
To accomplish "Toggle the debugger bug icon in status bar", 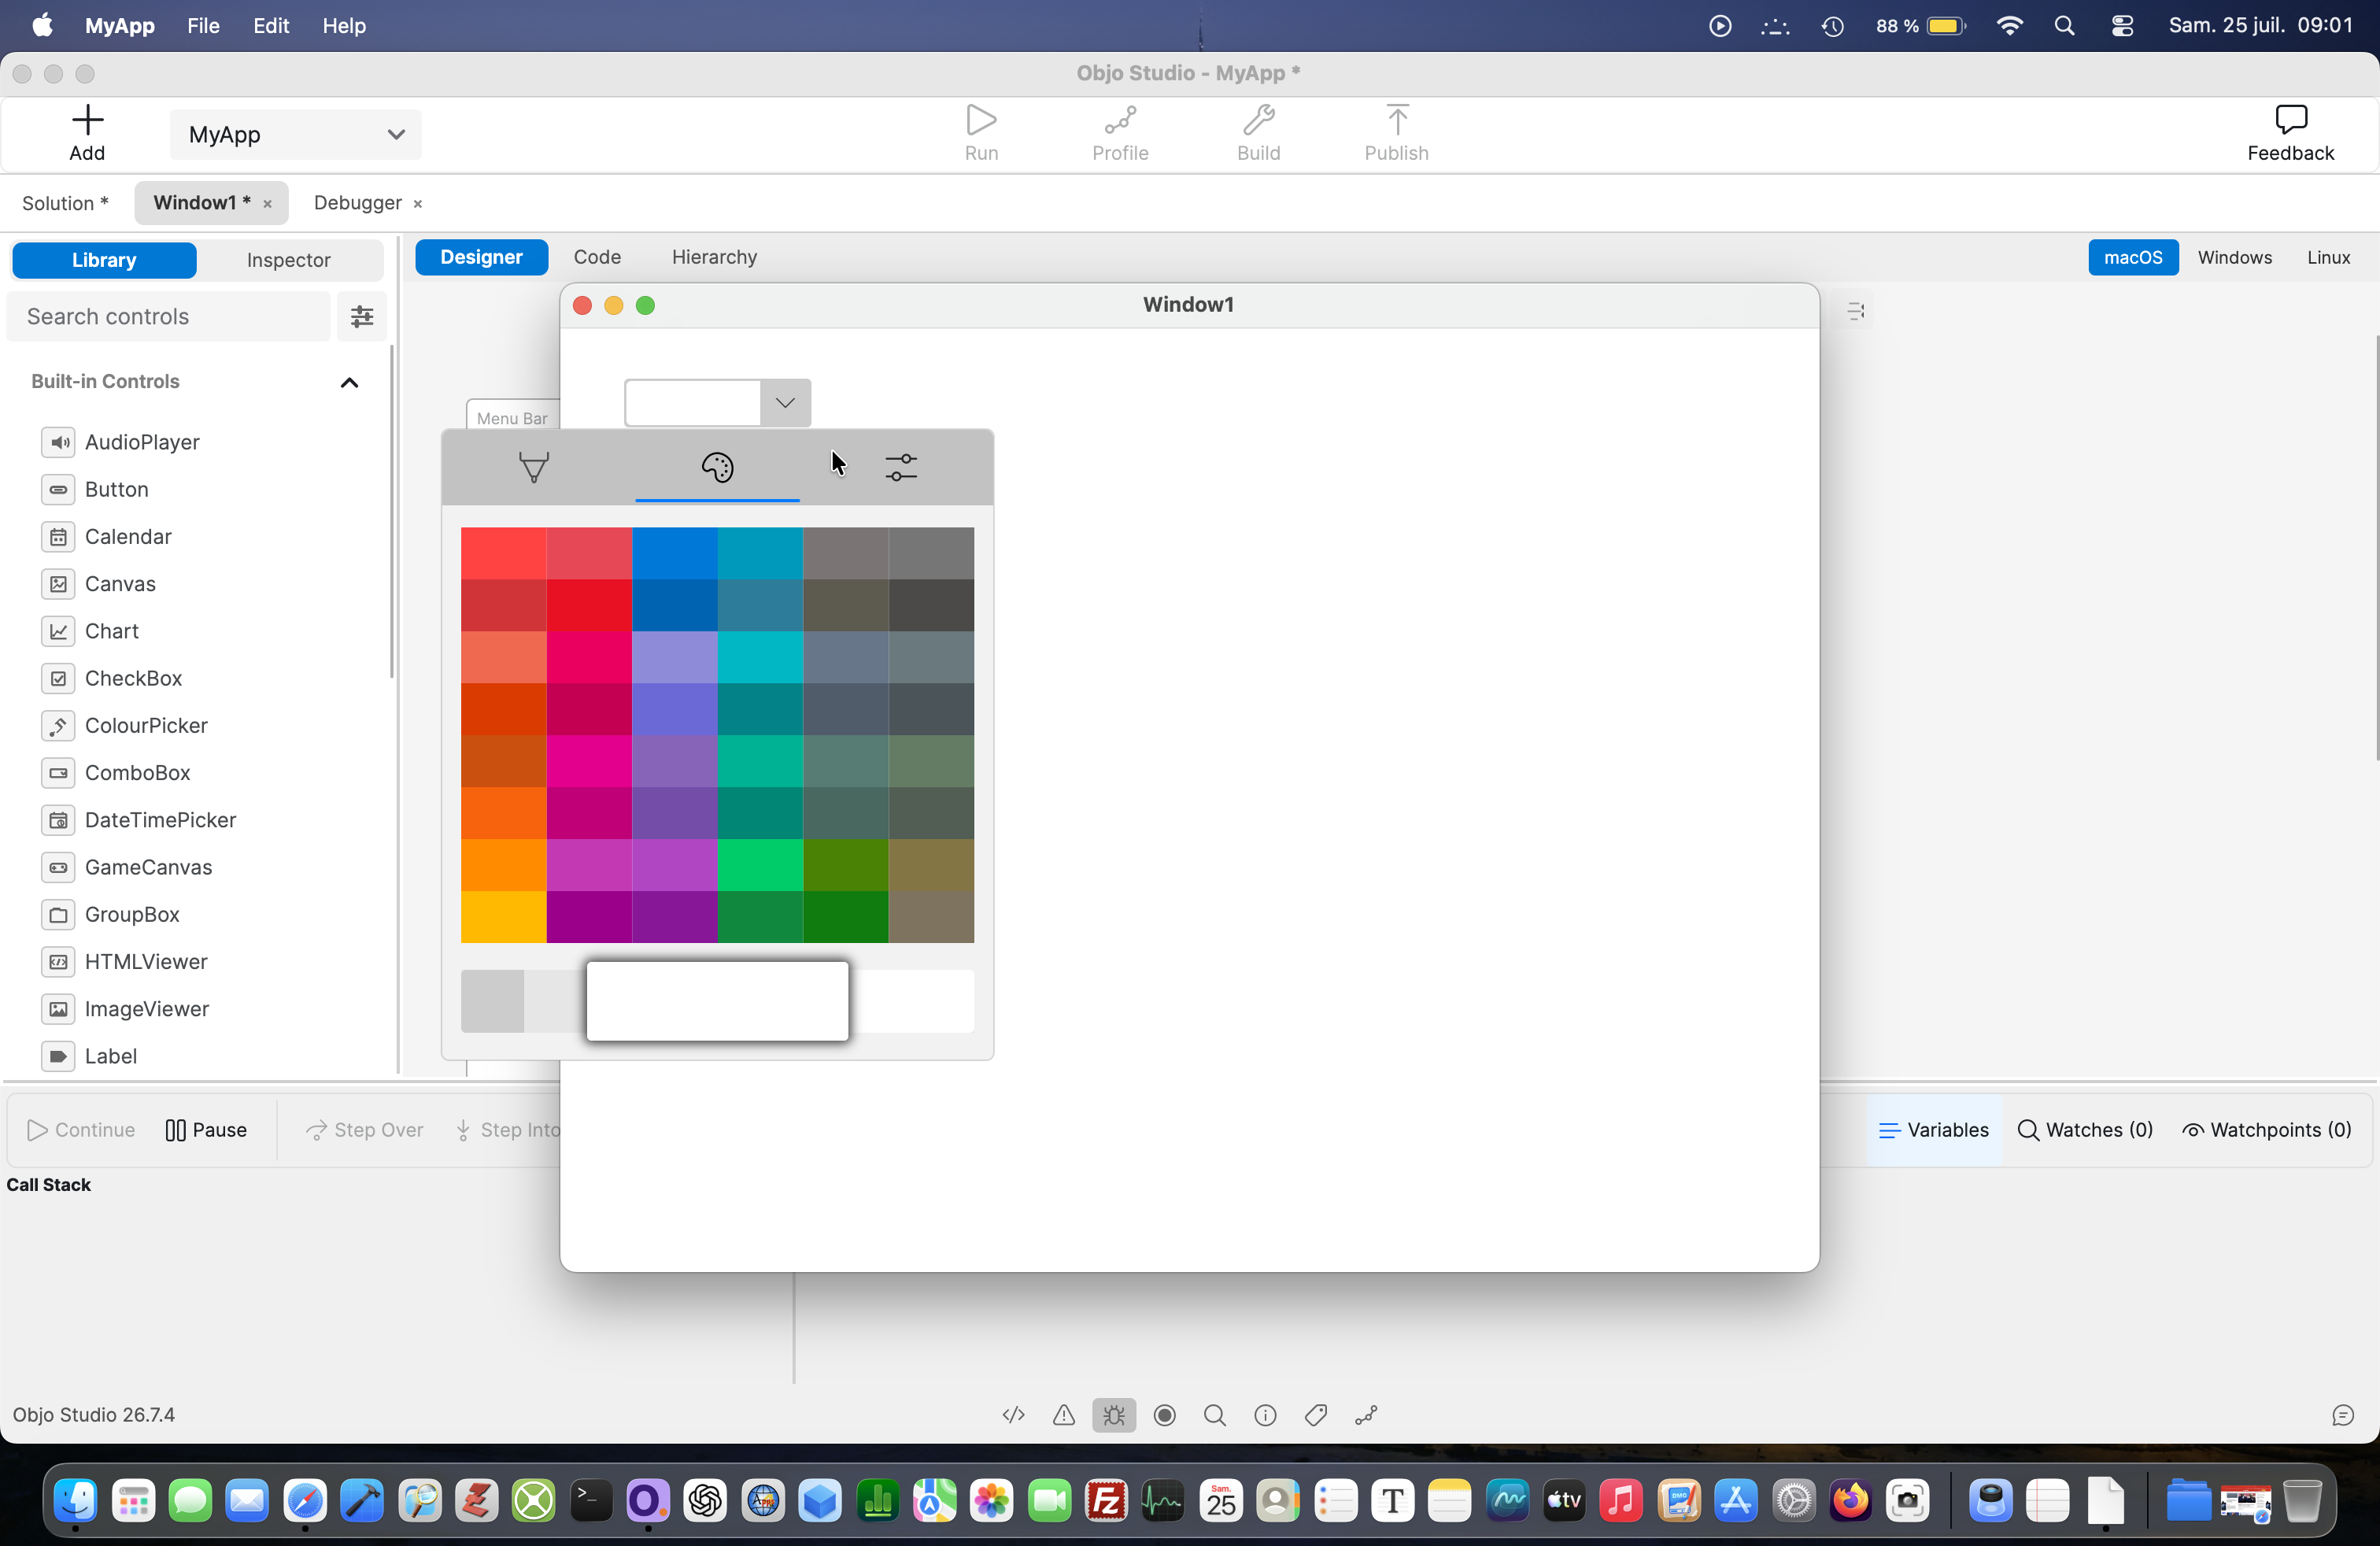I will coord(1114,1415).
